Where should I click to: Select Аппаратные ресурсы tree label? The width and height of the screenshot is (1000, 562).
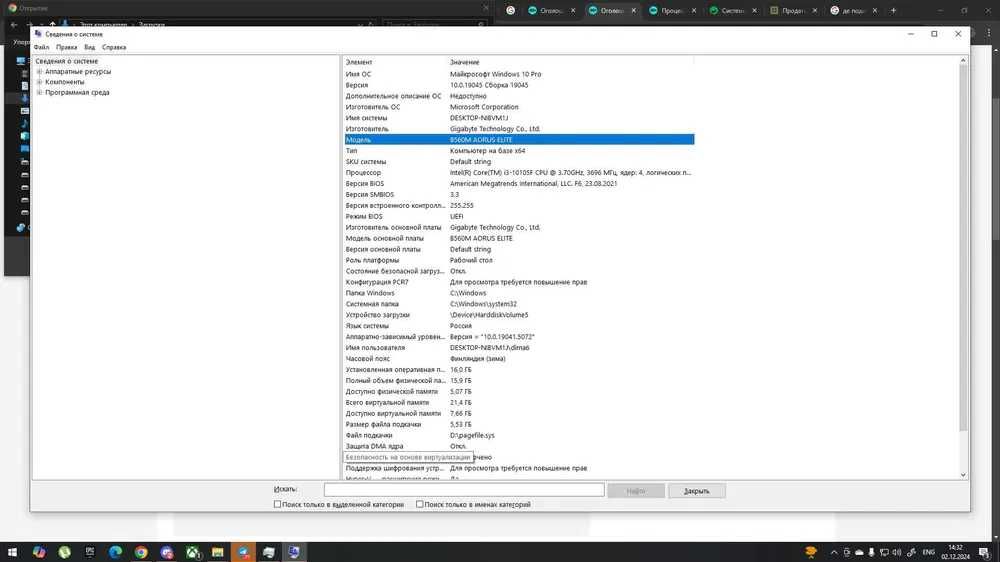pos(78,71)
